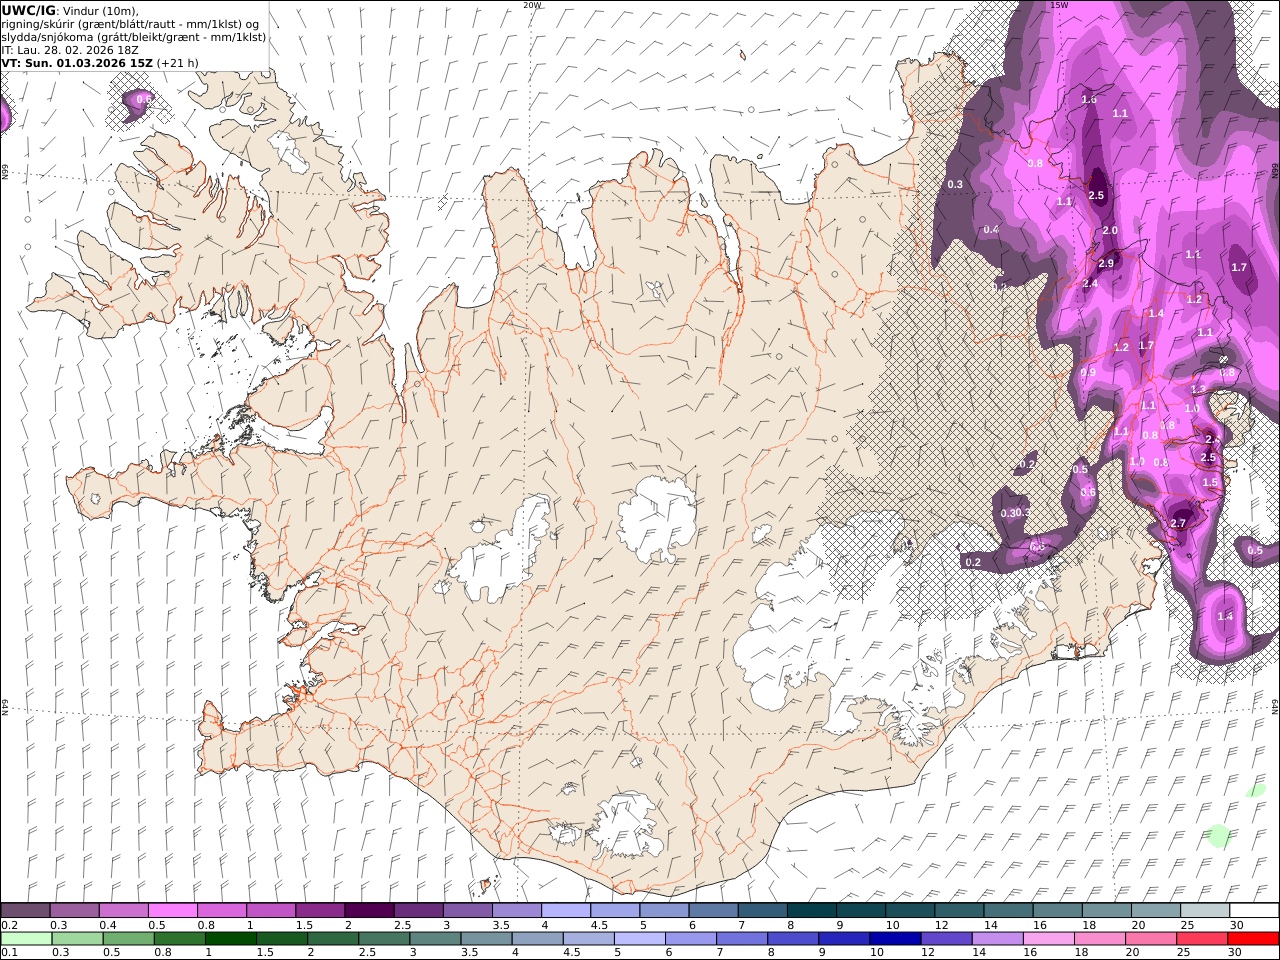The width and height of the screenshot is (1280, 960).
Task: Select the deep purple 2 swatch in the upper legend
Action: click(369, 911)
